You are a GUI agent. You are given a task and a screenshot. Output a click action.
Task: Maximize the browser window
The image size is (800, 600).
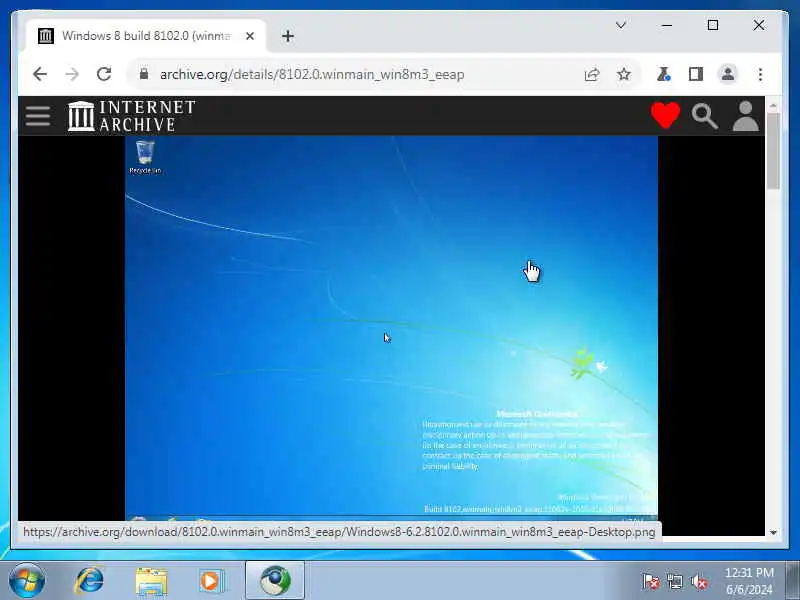point(713,25)
